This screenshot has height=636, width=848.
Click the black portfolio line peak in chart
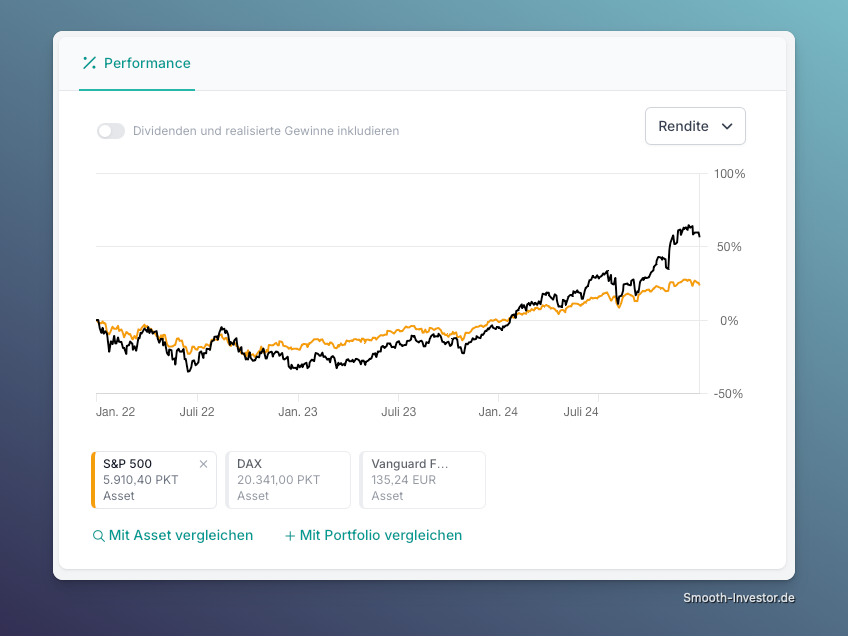(689, 227)
